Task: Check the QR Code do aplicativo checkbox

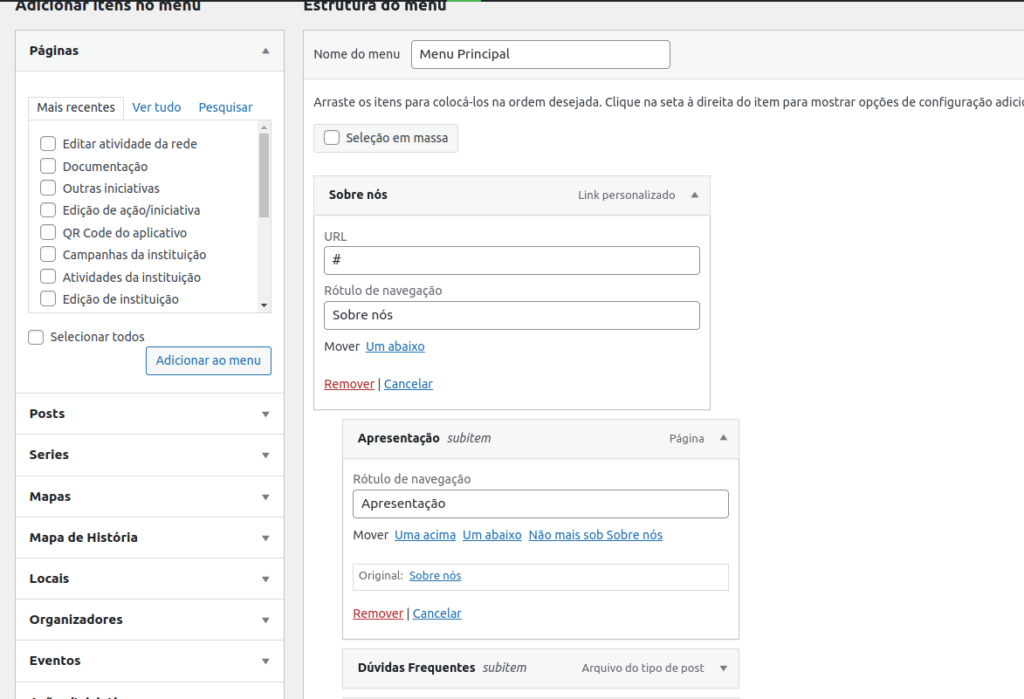Action: pos(48,232)
